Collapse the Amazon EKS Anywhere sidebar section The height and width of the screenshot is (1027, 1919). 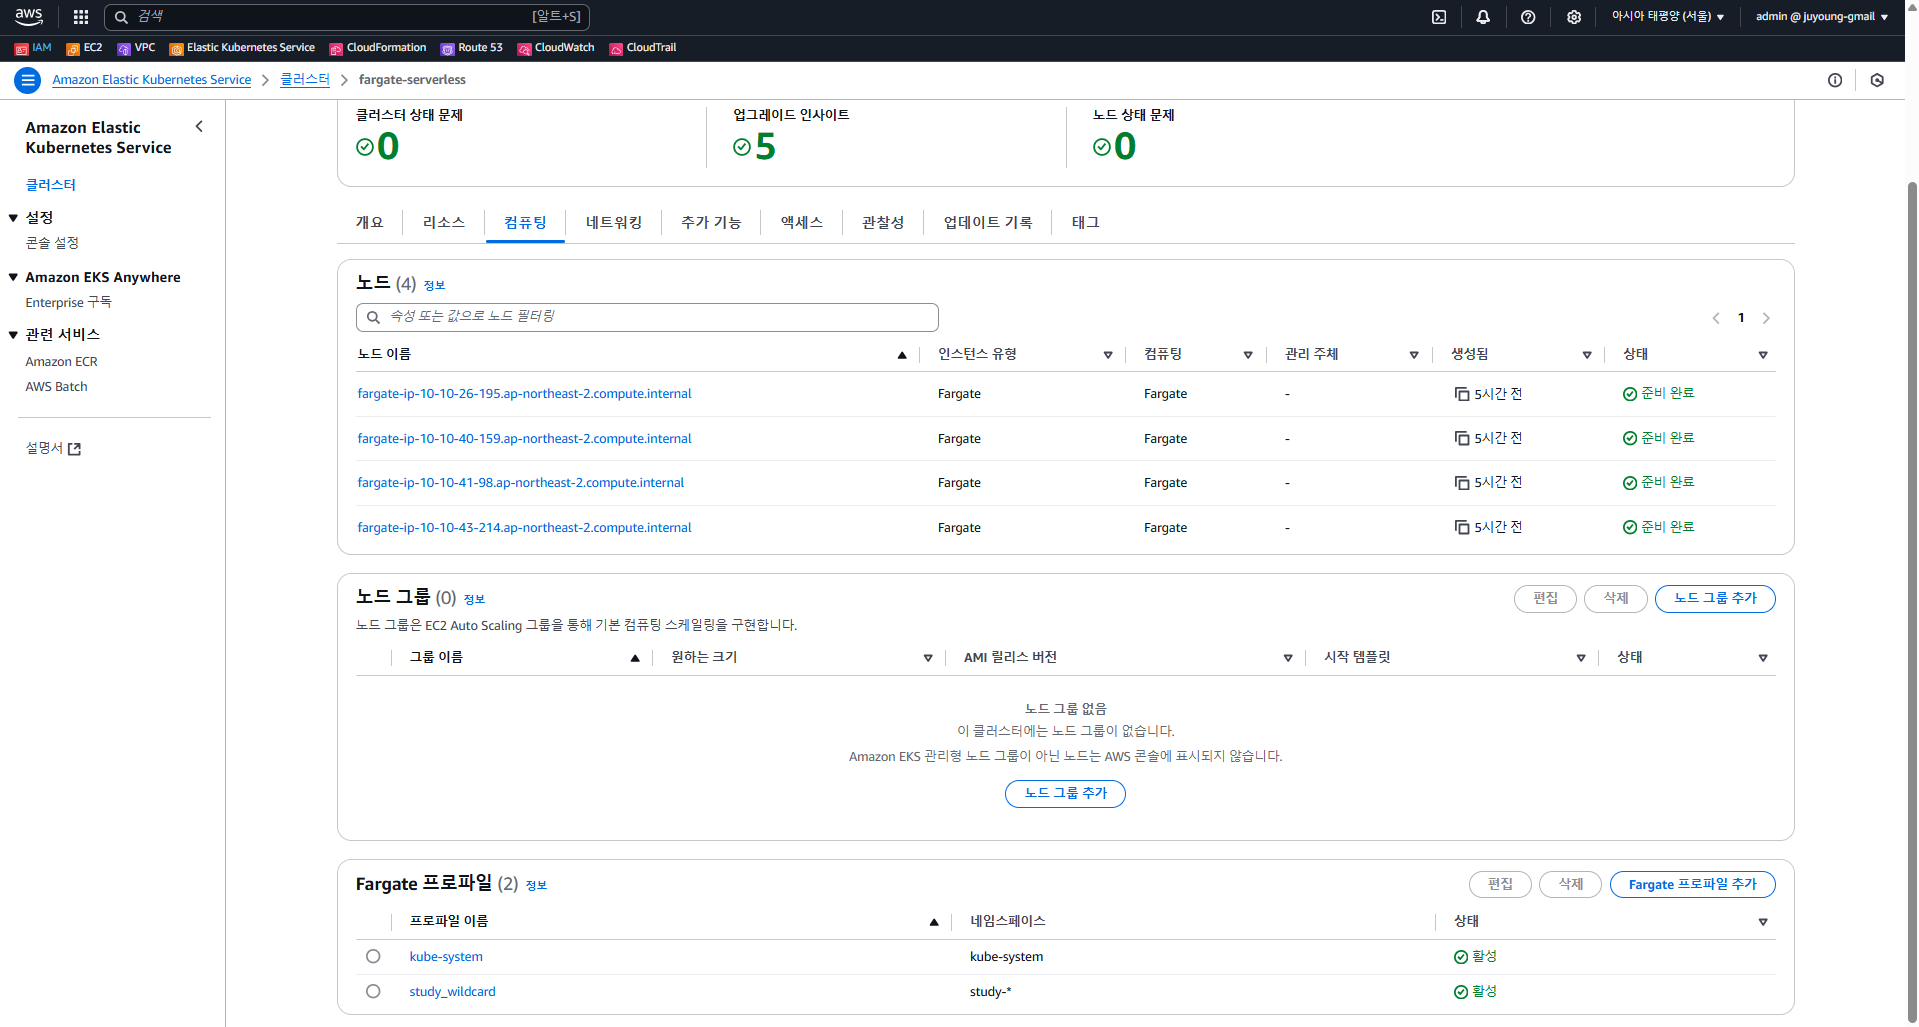pos(14,277)
